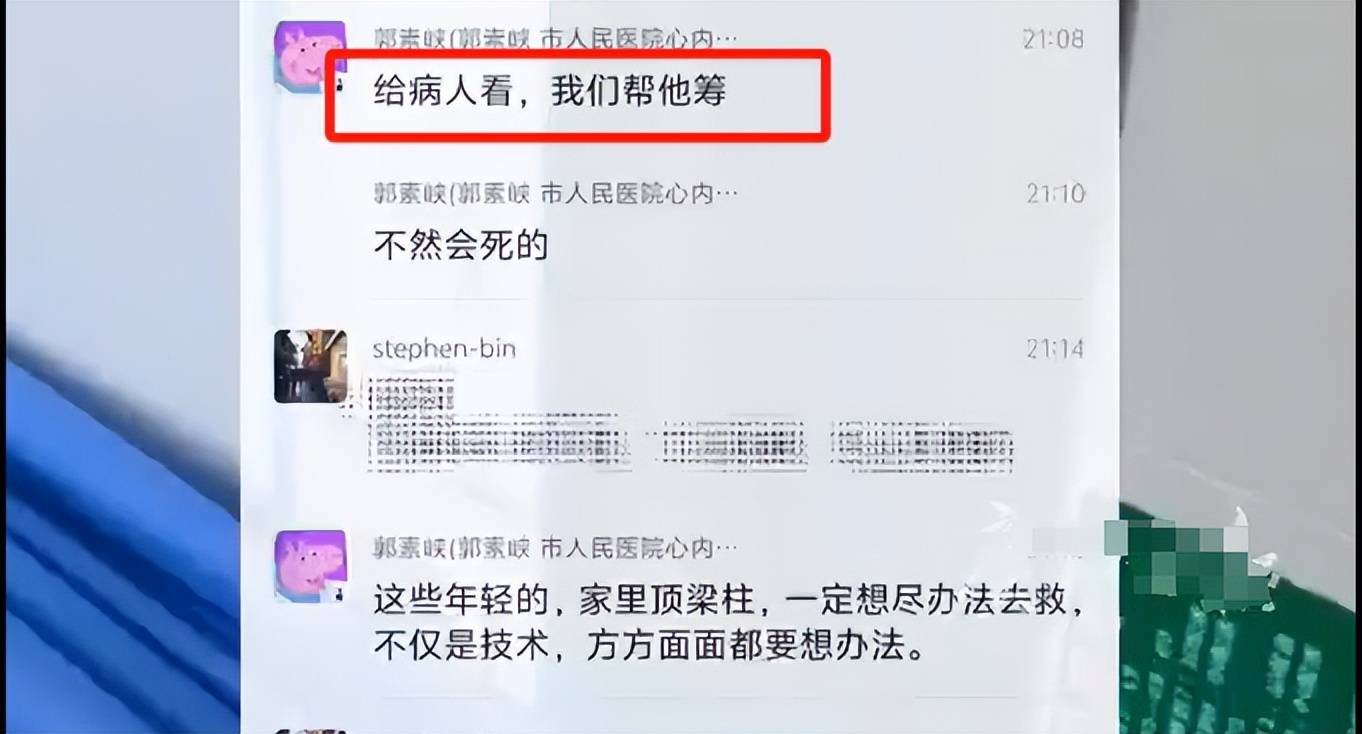This screenshot has height=734, width=1362.
Task: Tap the mosaic-blurred area at the right of the last message header
Action: pyautogui.click(x=1140, y=550)
